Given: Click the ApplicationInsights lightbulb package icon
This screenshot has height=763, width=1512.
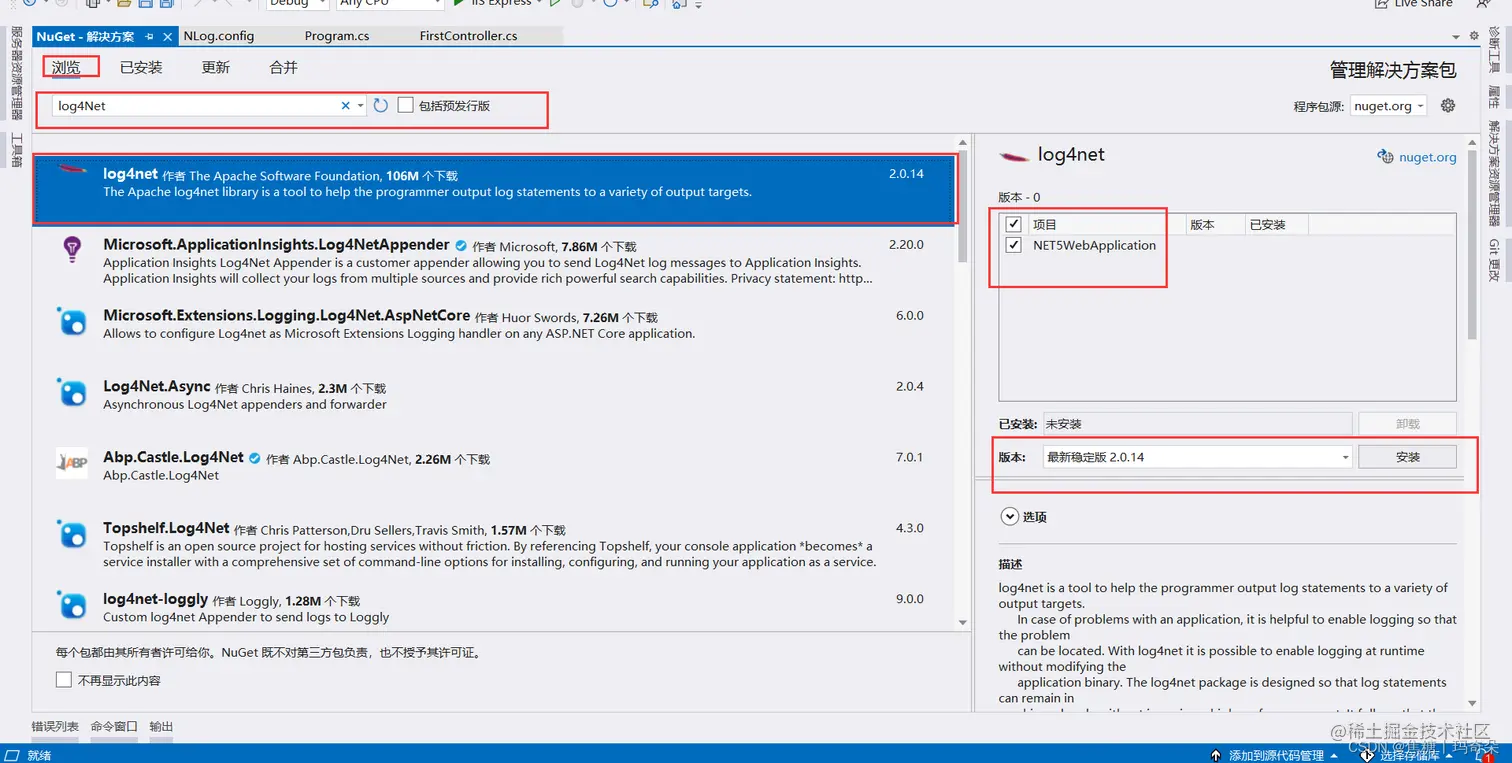Looking at the screenshot, I should pos(72,249).
